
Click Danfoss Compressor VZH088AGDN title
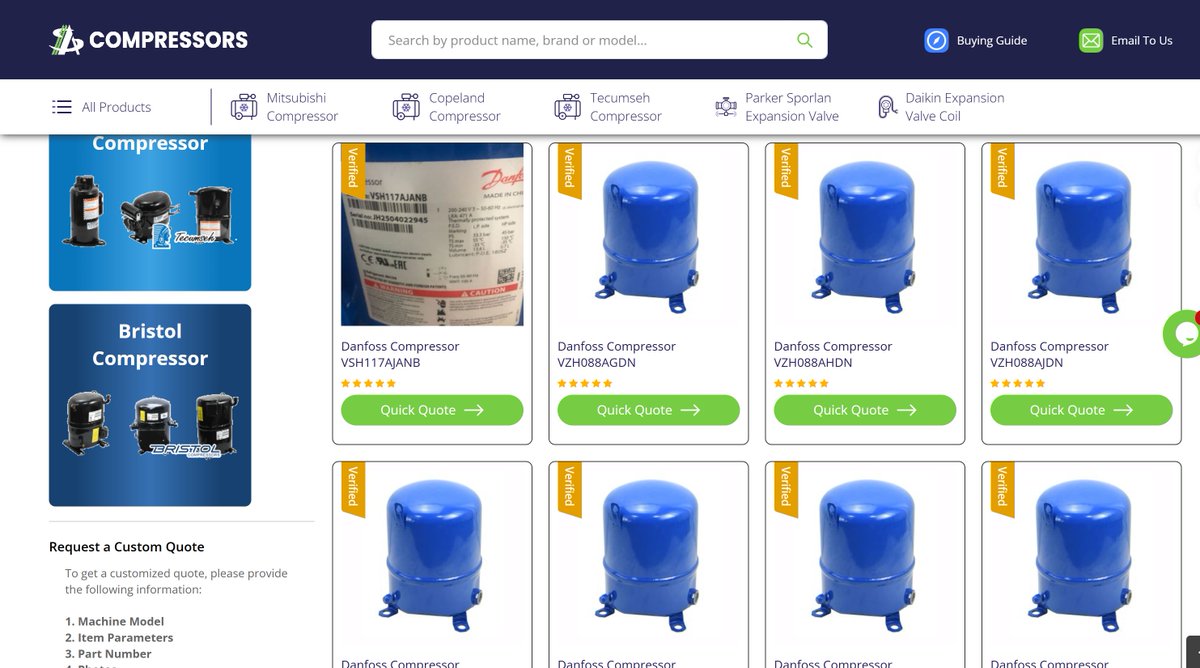[617, 354]
